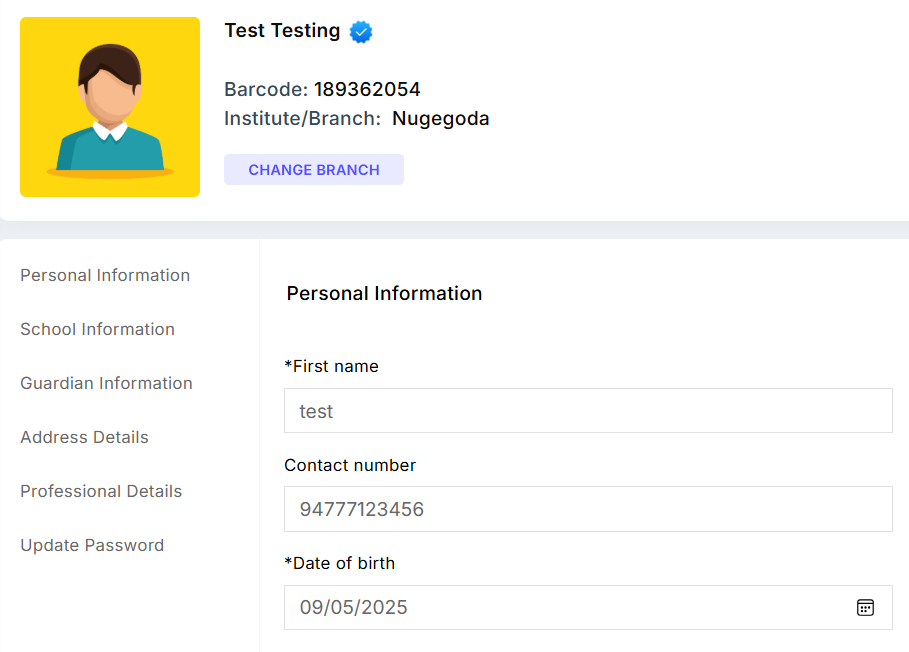Open the Professional Details section
This screenshot has height=652, width=909.
tap(101, 491)
